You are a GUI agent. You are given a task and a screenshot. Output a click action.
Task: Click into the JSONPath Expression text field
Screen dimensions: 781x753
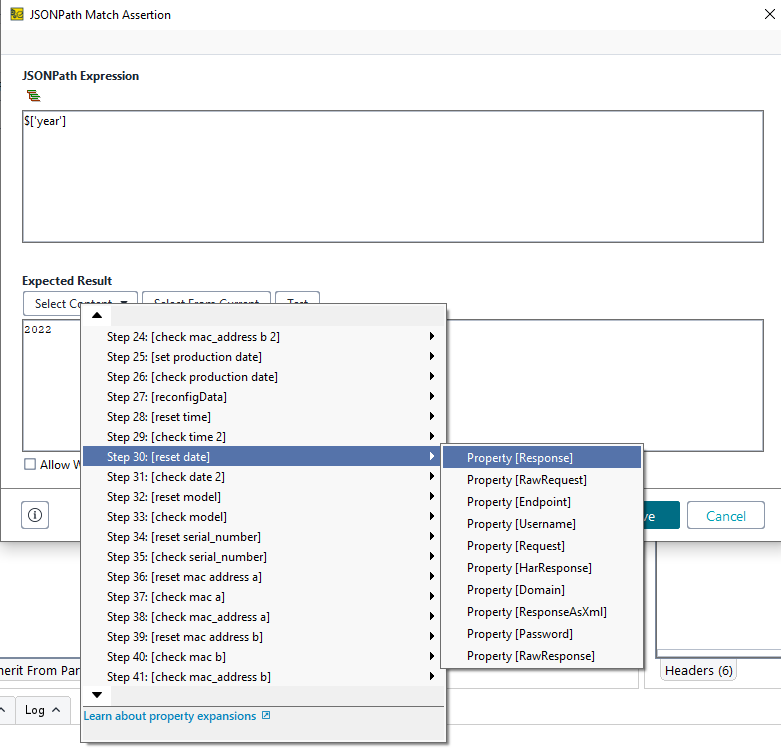coord(392,176)
